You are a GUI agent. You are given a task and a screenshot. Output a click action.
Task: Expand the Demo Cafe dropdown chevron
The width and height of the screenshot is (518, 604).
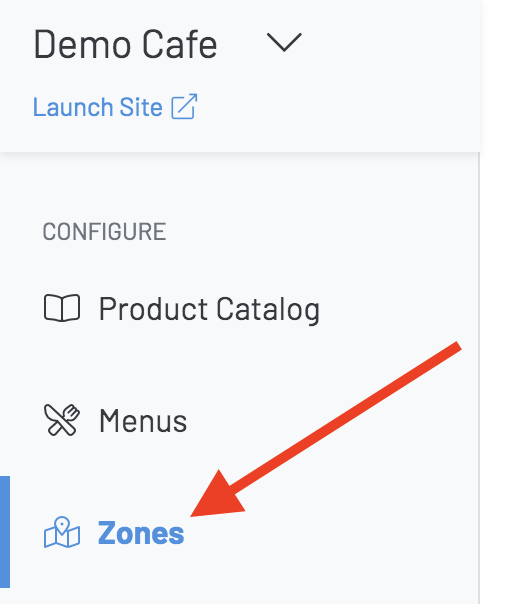pos(284,42)
